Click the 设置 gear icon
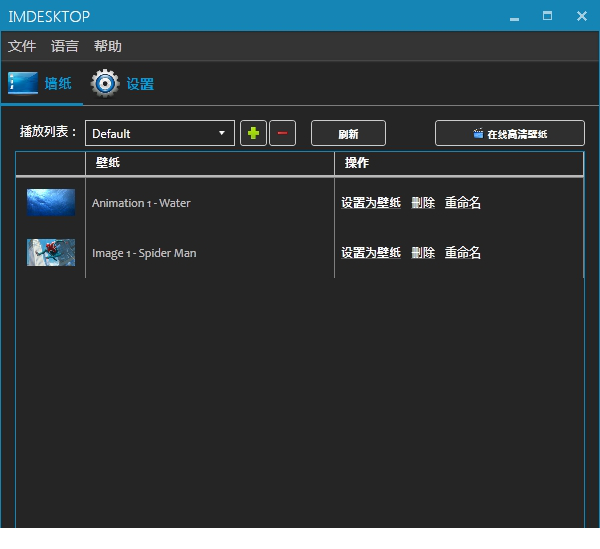This screenshot has width=600, height=549. 105,83
